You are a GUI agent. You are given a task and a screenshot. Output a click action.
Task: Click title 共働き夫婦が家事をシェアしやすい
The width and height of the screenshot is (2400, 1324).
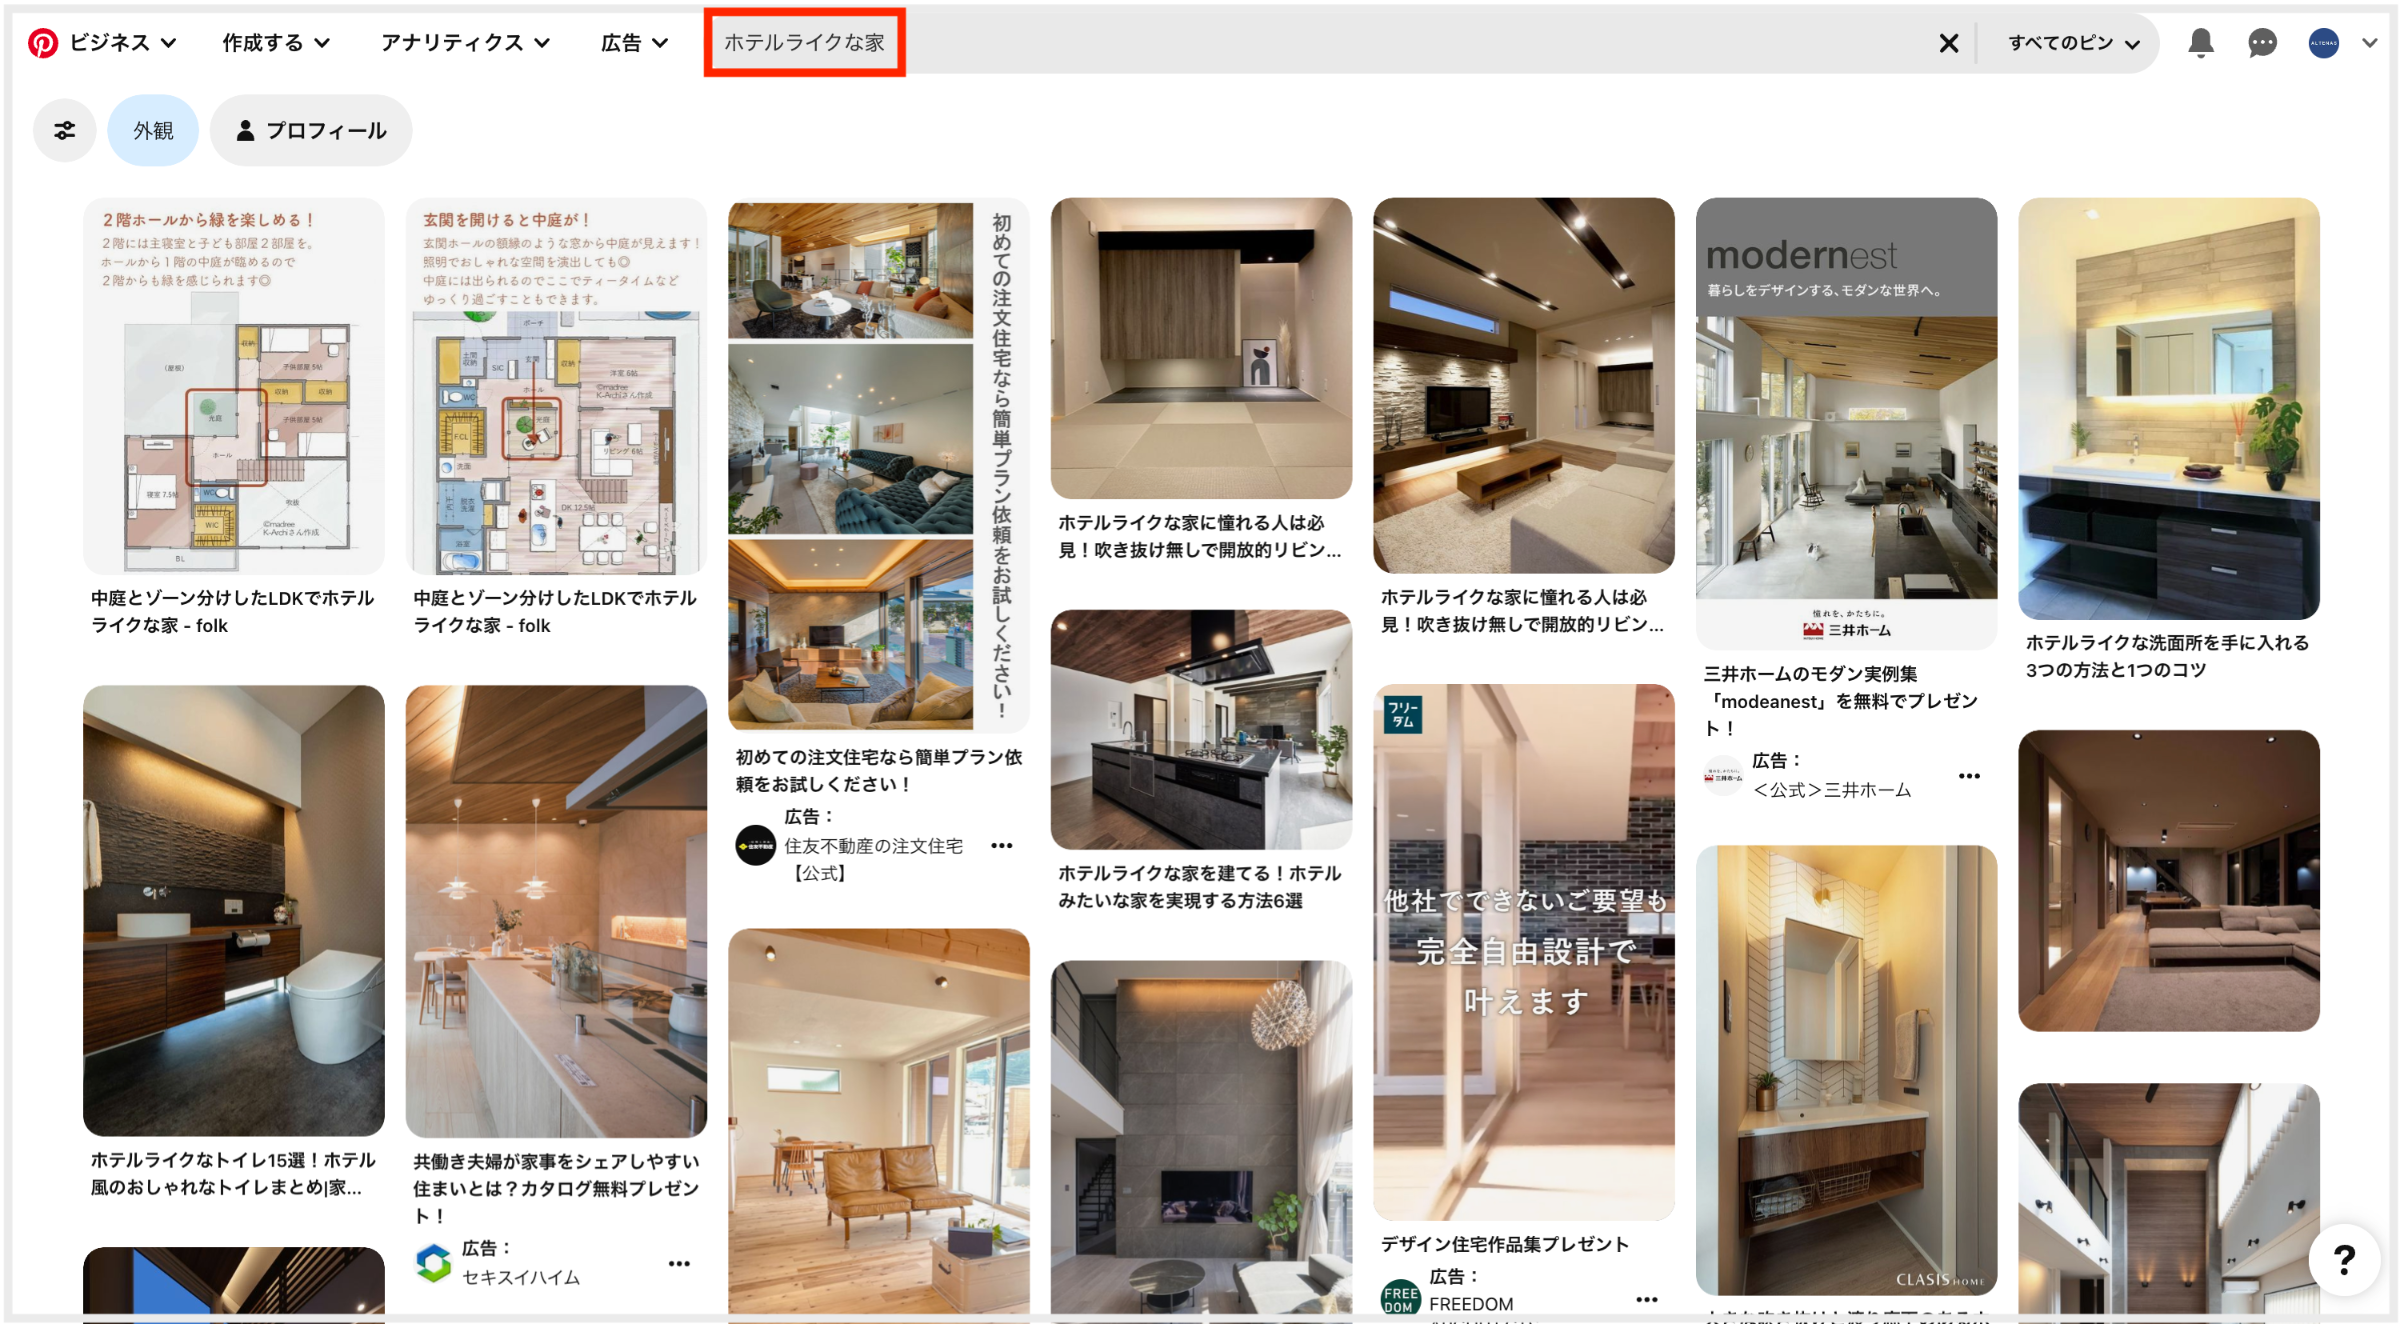556,1188
